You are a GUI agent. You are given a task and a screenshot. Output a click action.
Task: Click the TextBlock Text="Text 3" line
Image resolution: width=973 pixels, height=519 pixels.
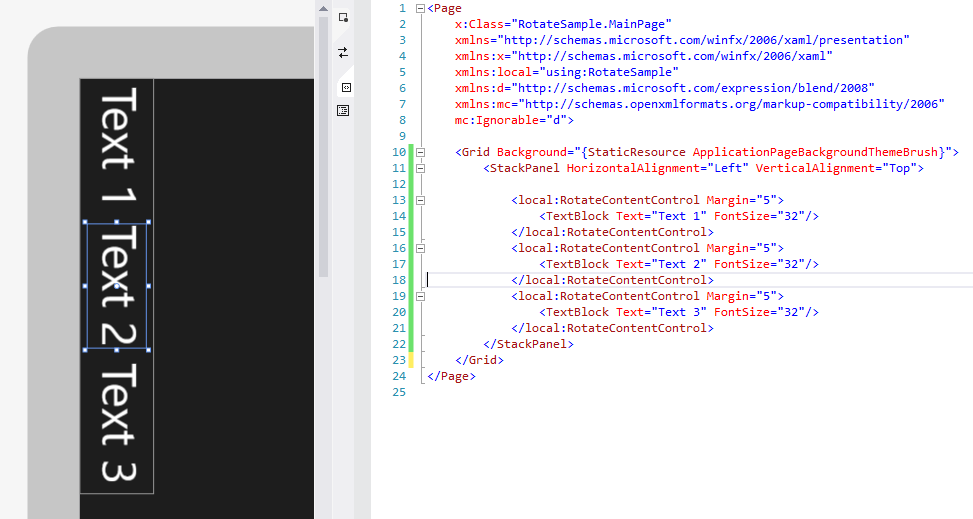coord(679,312)
